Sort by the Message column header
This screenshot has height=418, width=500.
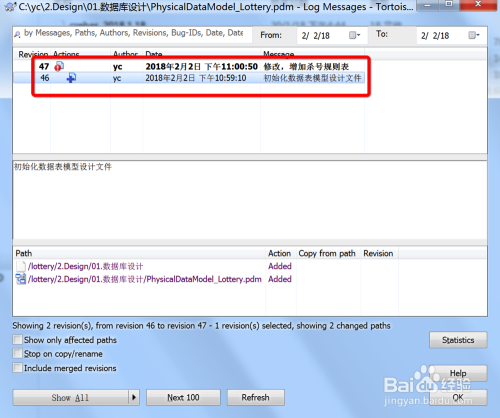click(279, 54)
